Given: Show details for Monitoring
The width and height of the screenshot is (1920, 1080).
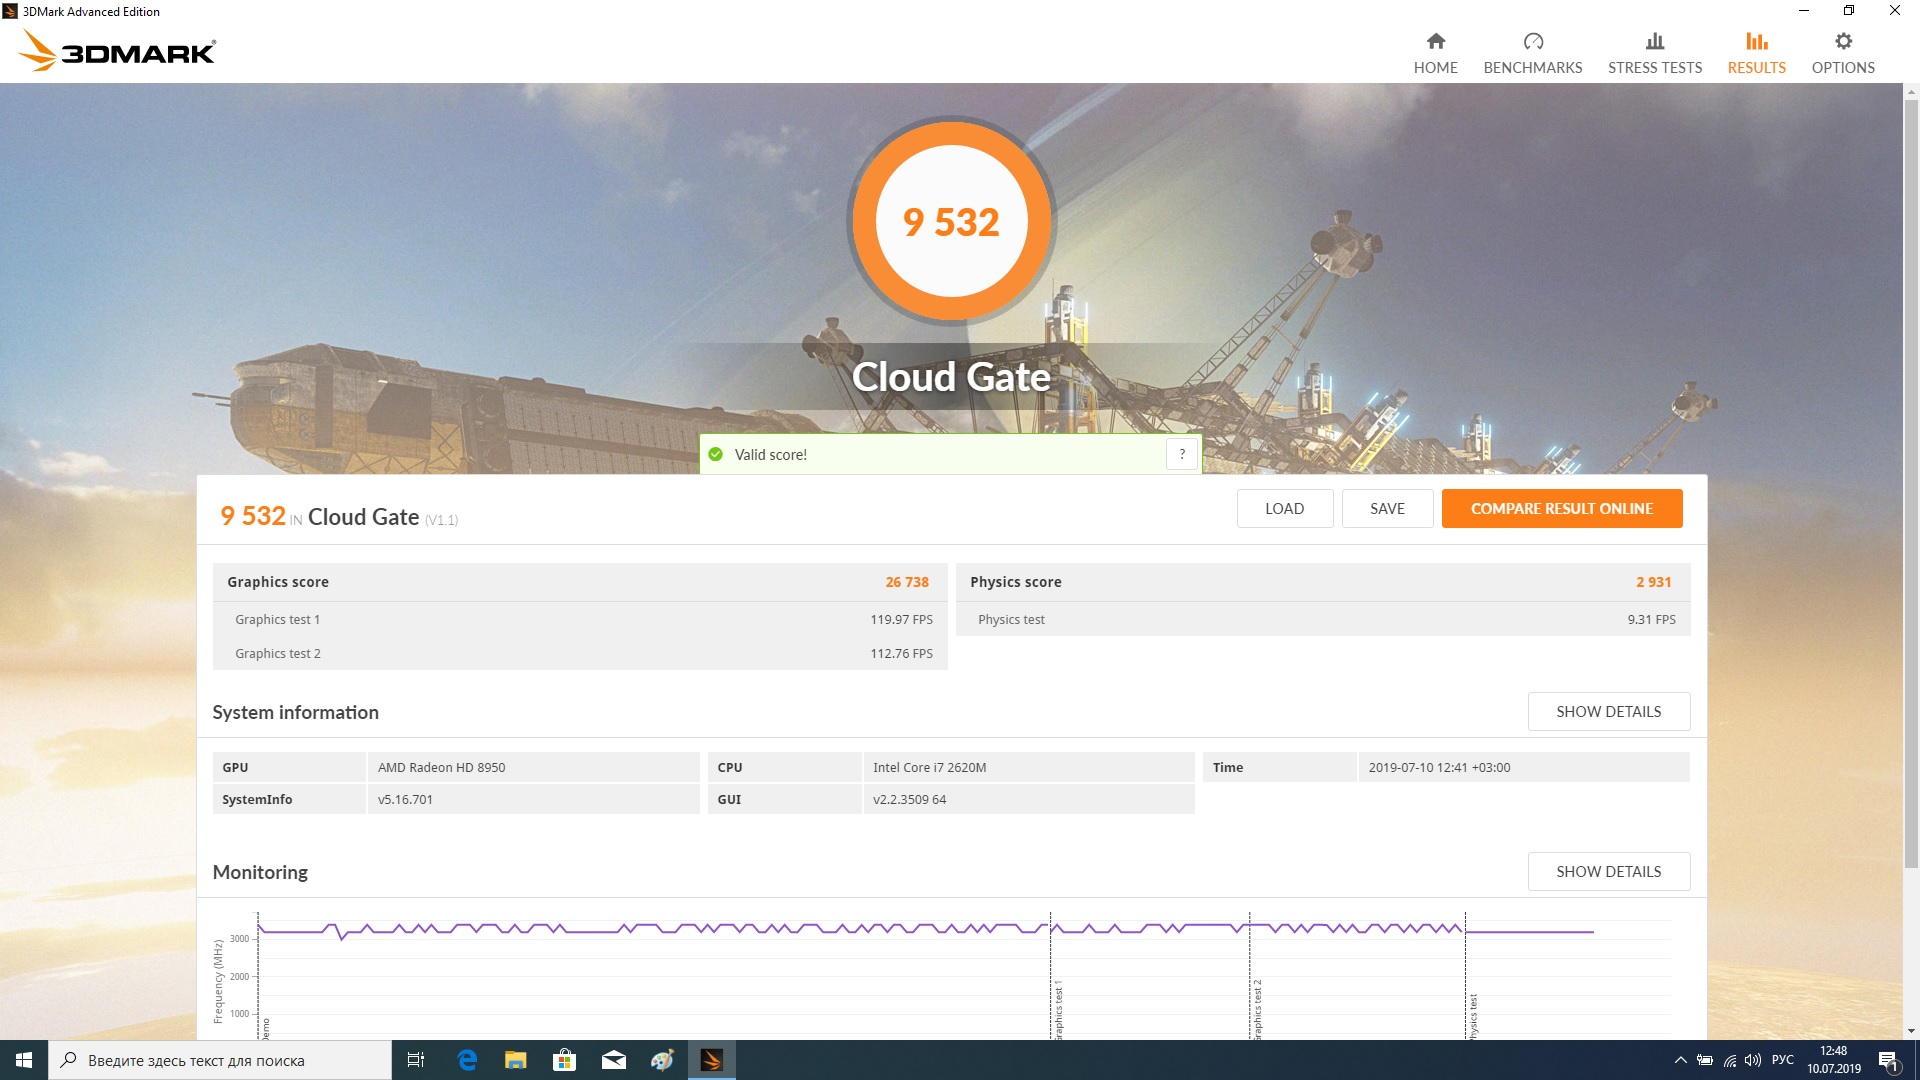Looking at the screenshot, I should point(1608,871).
